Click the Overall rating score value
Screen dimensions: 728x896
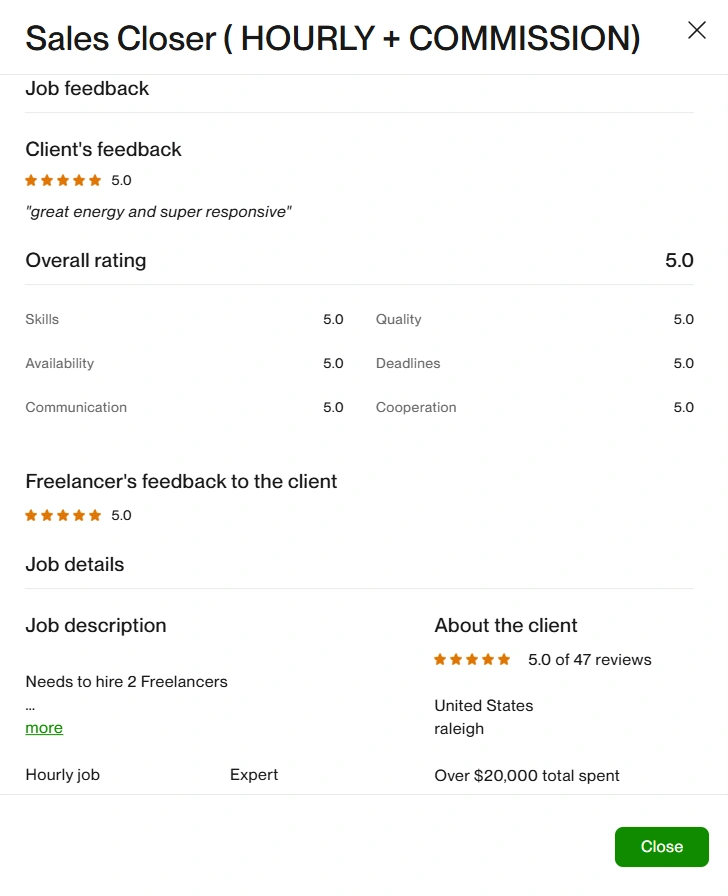[x=679, y=261]
